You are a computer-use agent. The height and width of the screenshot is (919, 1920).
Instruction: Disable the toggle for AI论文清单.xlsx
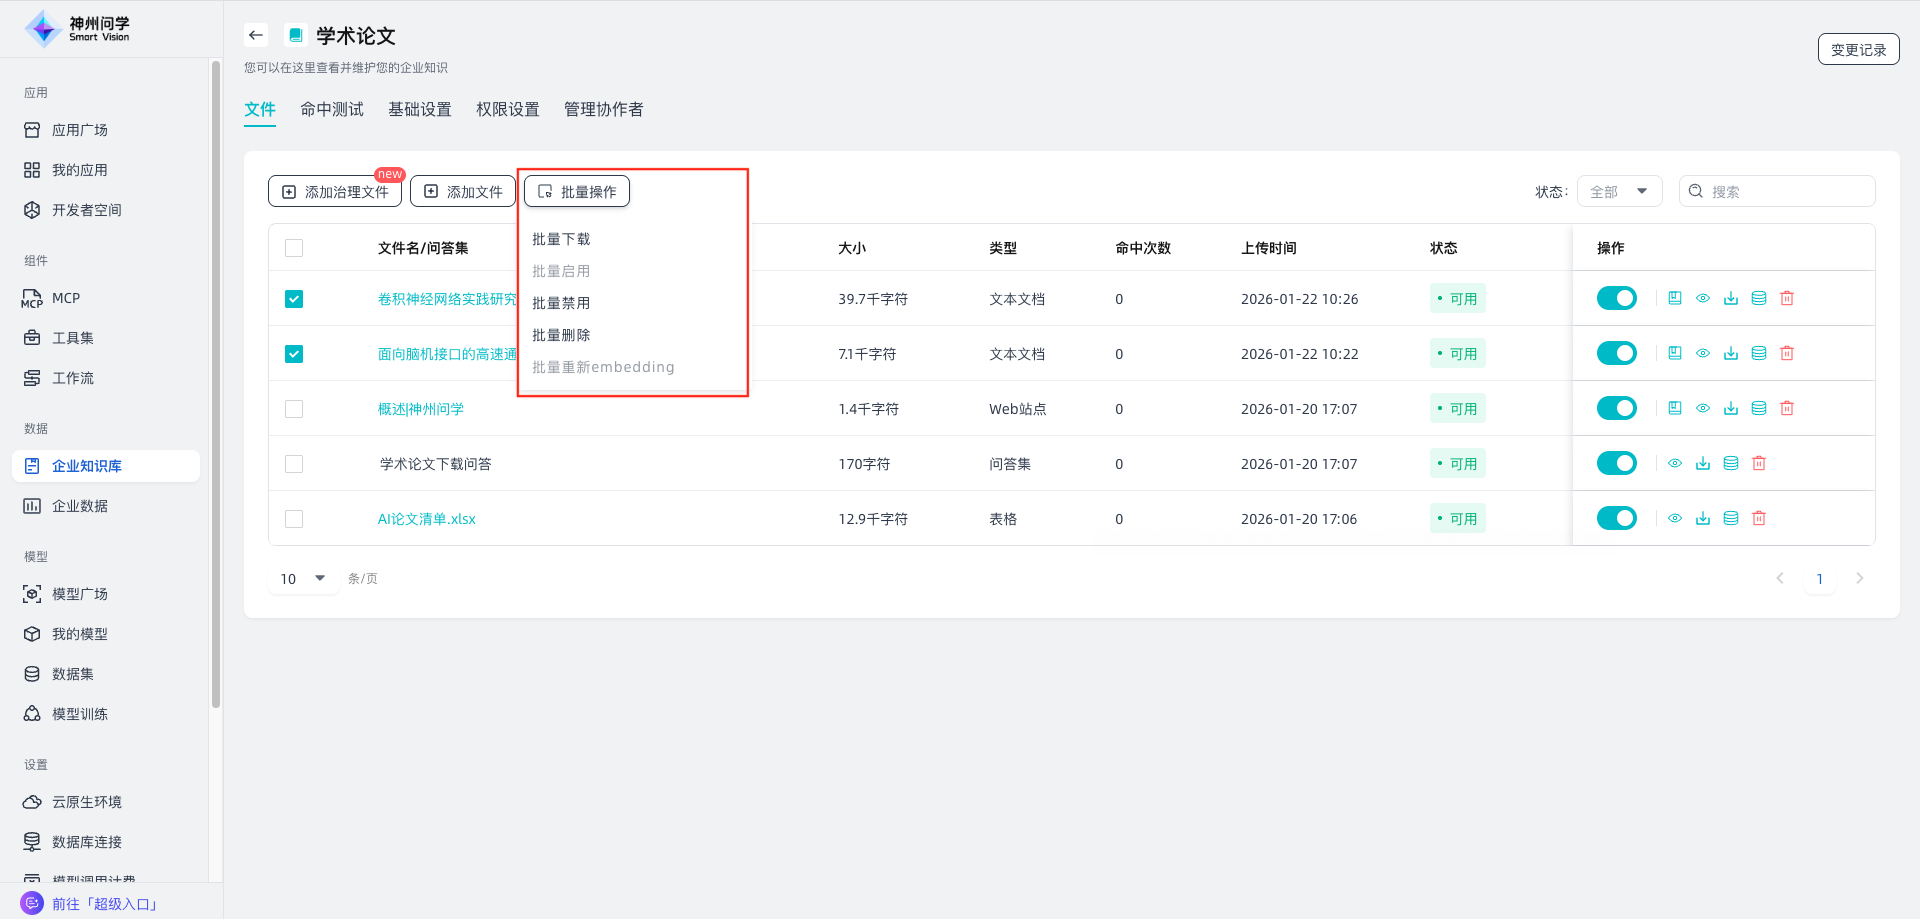coord(1616,518)
